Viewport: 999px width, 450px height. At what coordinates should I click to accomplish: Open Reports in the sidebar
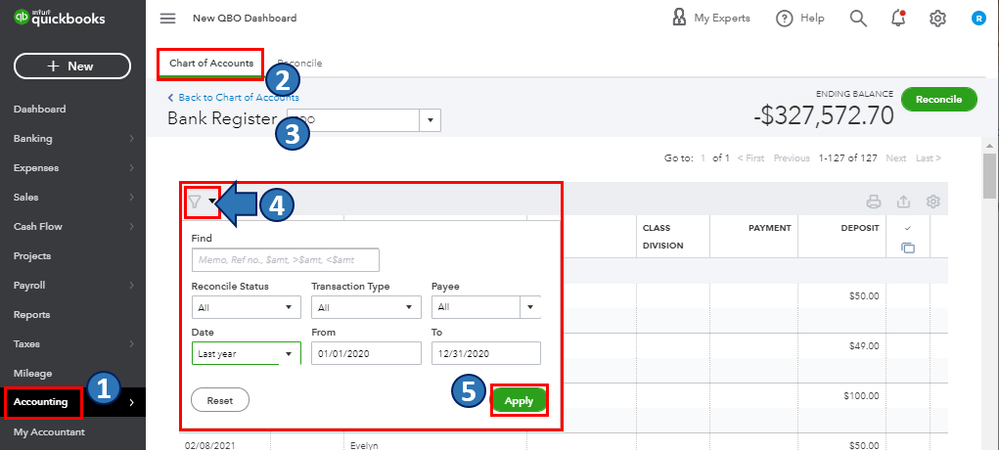coord(32,314)
